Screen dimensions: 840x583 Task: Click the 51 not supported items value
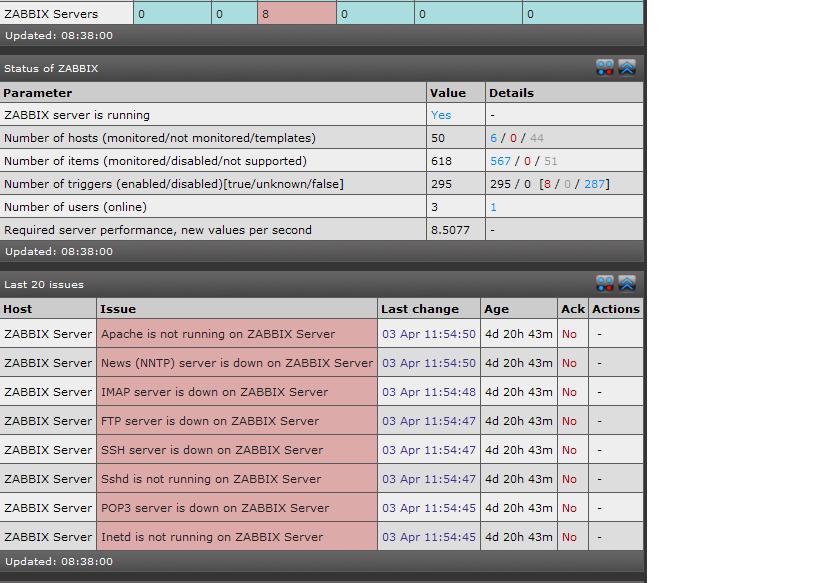551,161
